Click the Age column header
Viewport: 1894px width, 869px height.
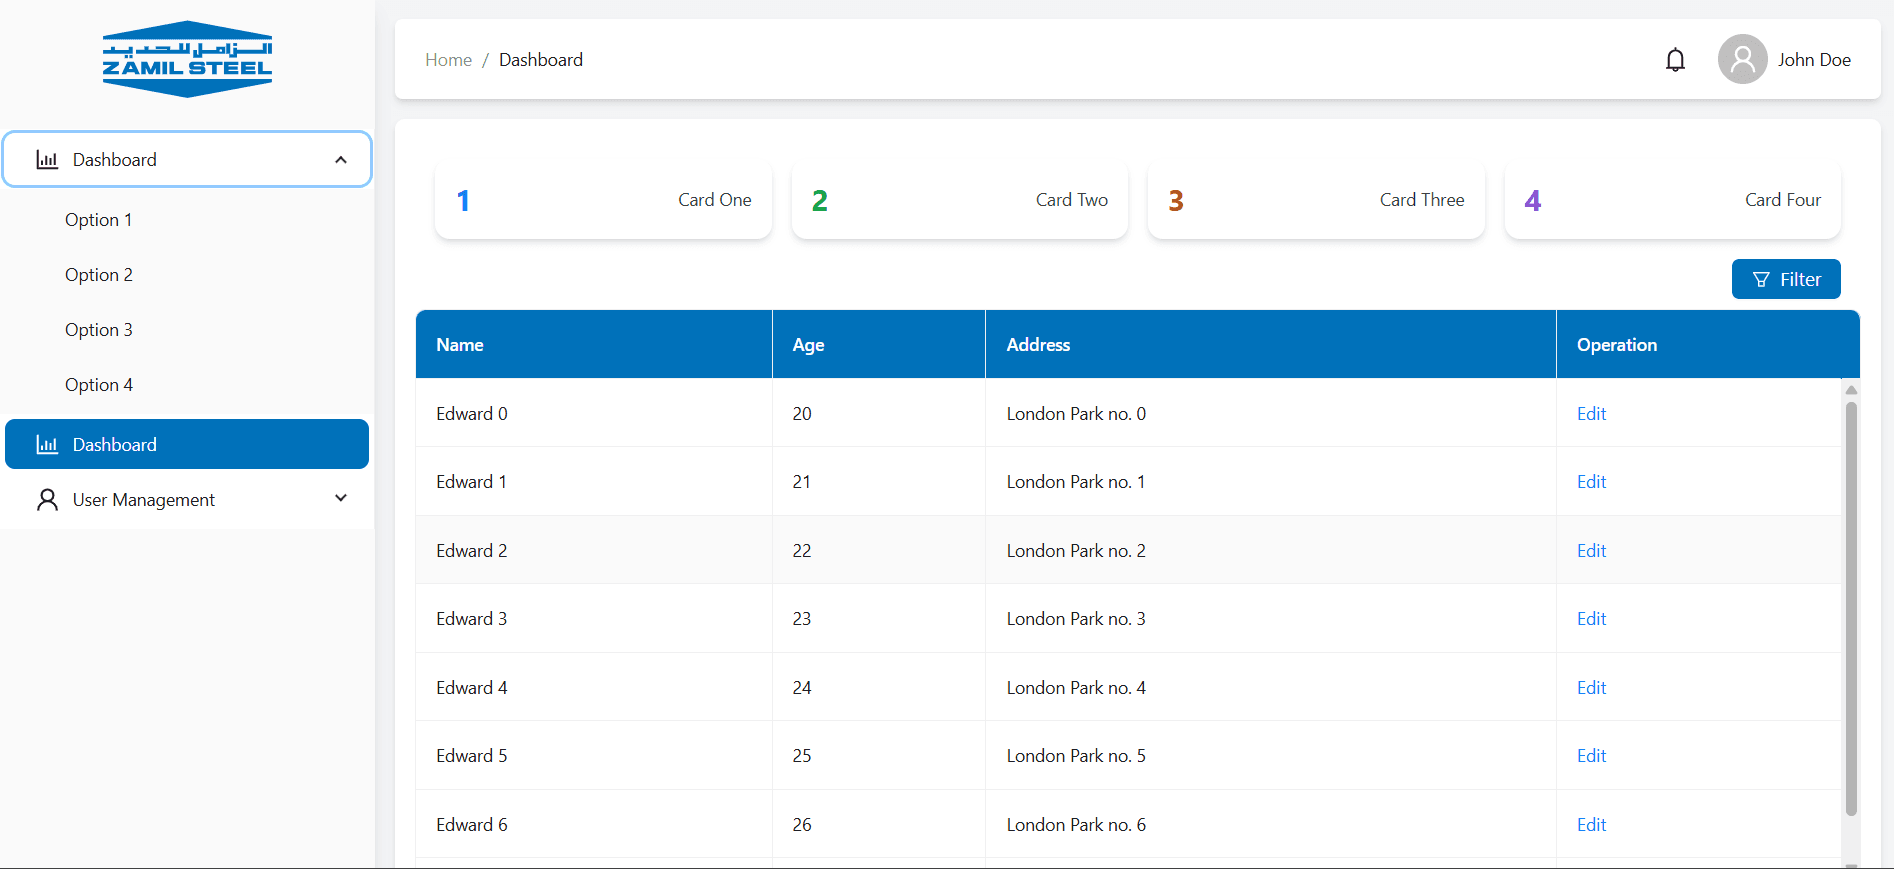(809, 345)
